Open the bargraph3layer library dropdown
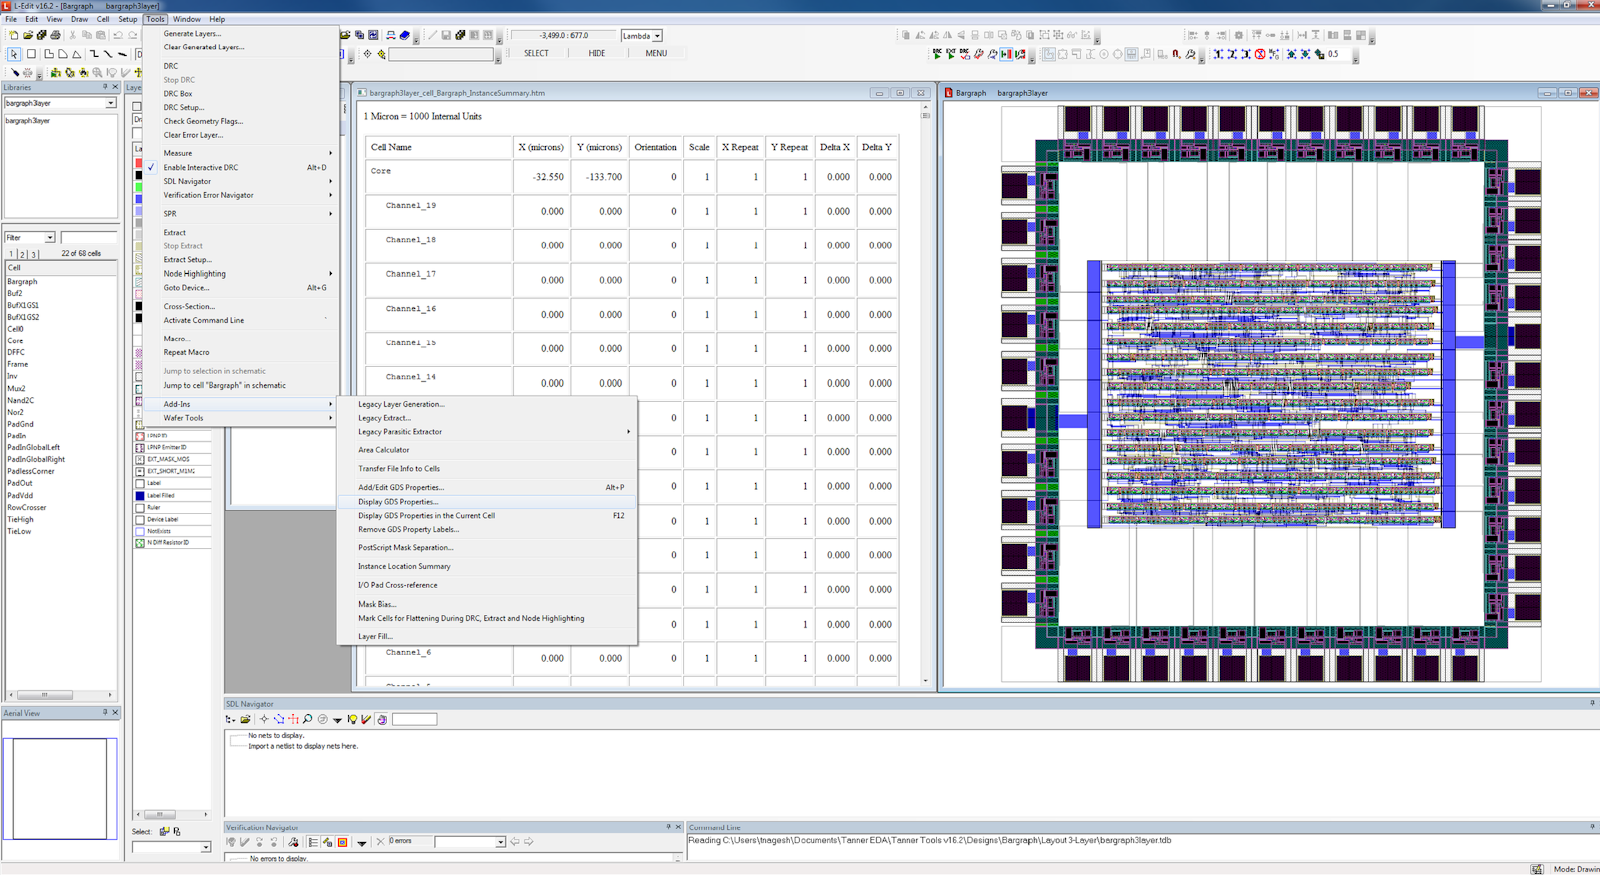This screenshot has width=1600, height=875. [110, 103]
